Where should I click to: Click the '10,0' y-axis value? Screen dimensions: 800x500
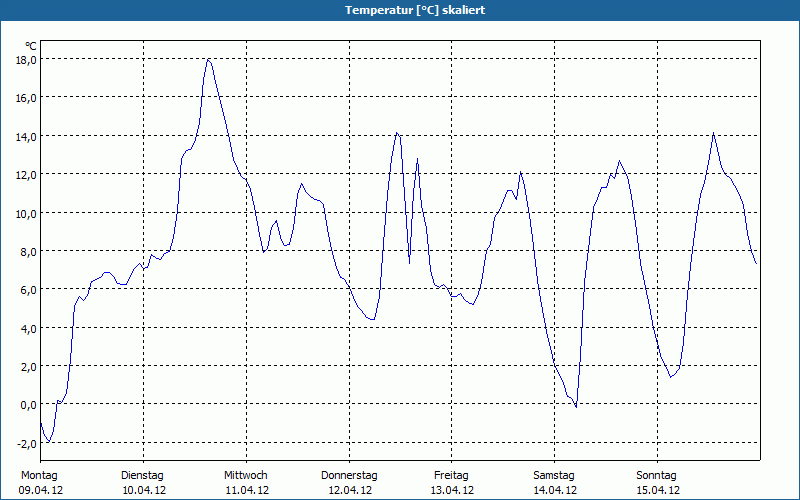click(x=27, y=213)
